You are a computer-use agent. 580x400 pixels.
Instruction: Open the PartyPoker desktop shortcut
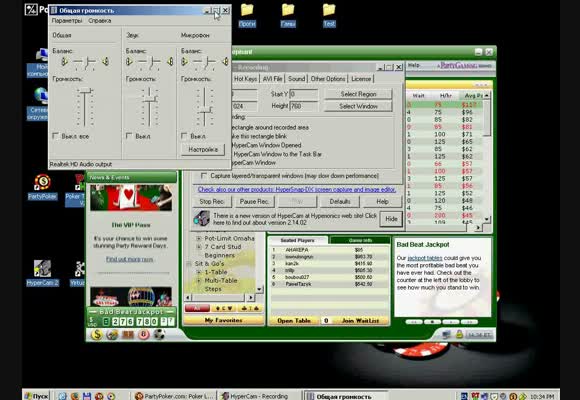43,187
